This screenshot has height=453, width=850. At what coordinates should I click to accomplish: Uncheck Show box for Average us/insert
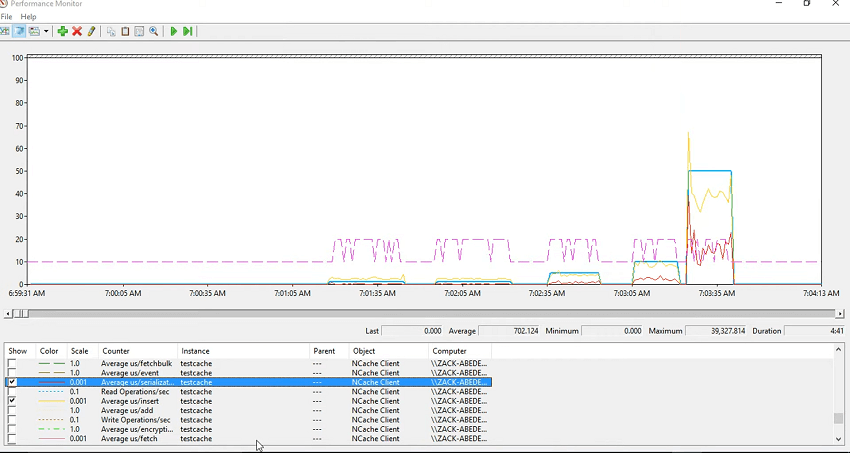(12, 401)
